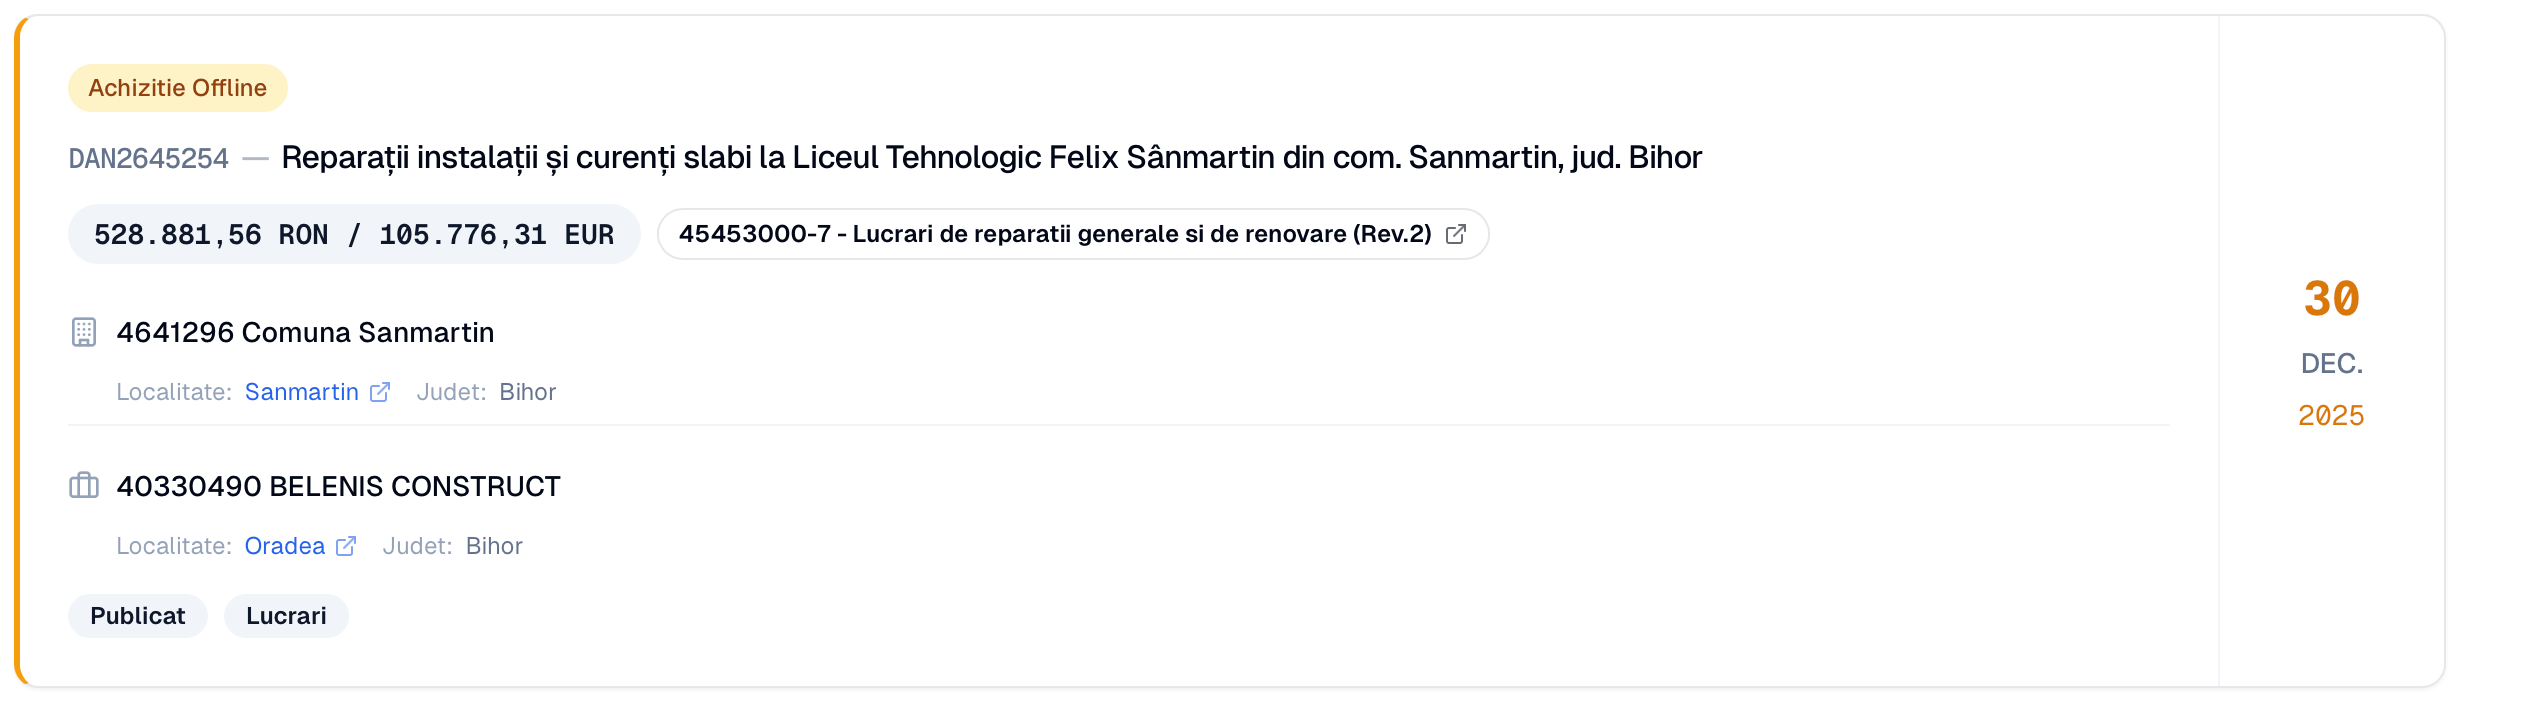Click external link icon next to Sanmartin
This screenshot has height=718, width=2524.
tap(380, 392)
